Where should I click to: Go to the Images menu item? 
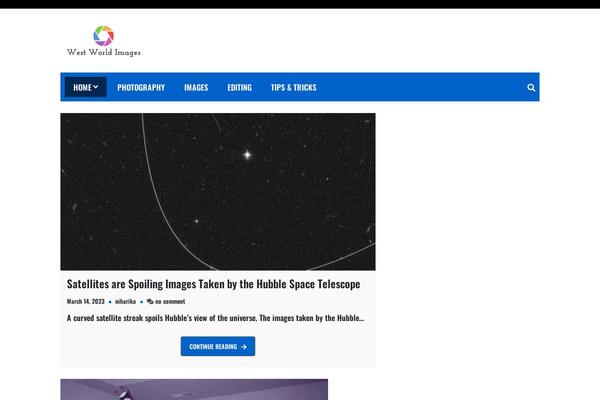(x=196, y=88)
